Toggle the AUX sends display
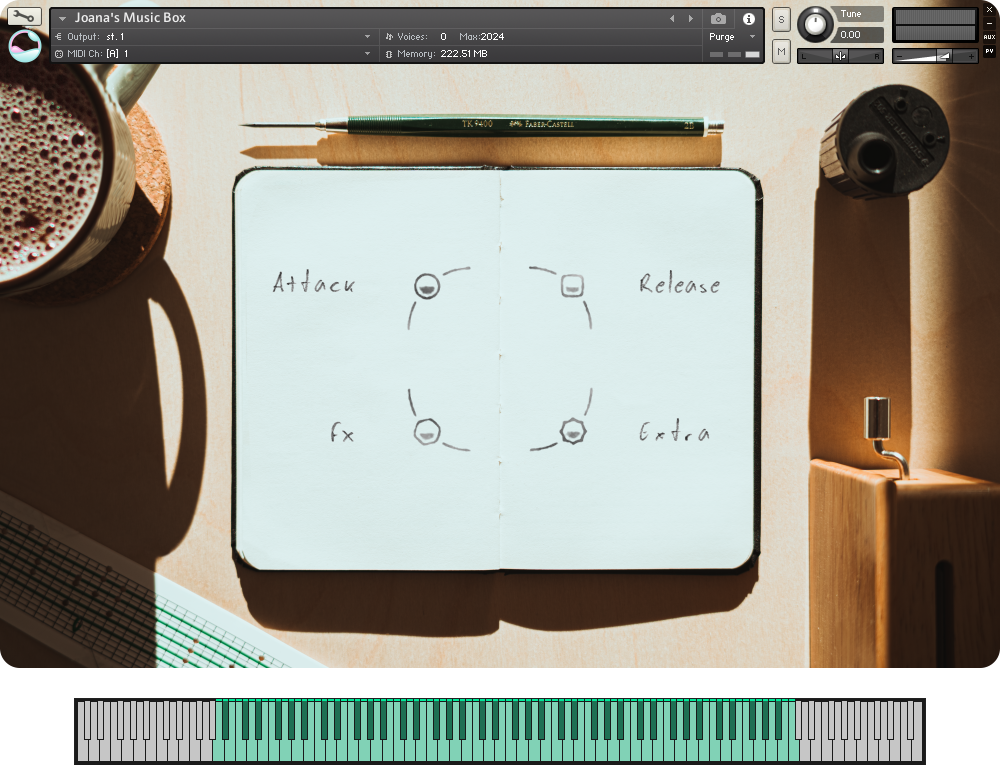The image size is (1000, 765). [990, 37]
